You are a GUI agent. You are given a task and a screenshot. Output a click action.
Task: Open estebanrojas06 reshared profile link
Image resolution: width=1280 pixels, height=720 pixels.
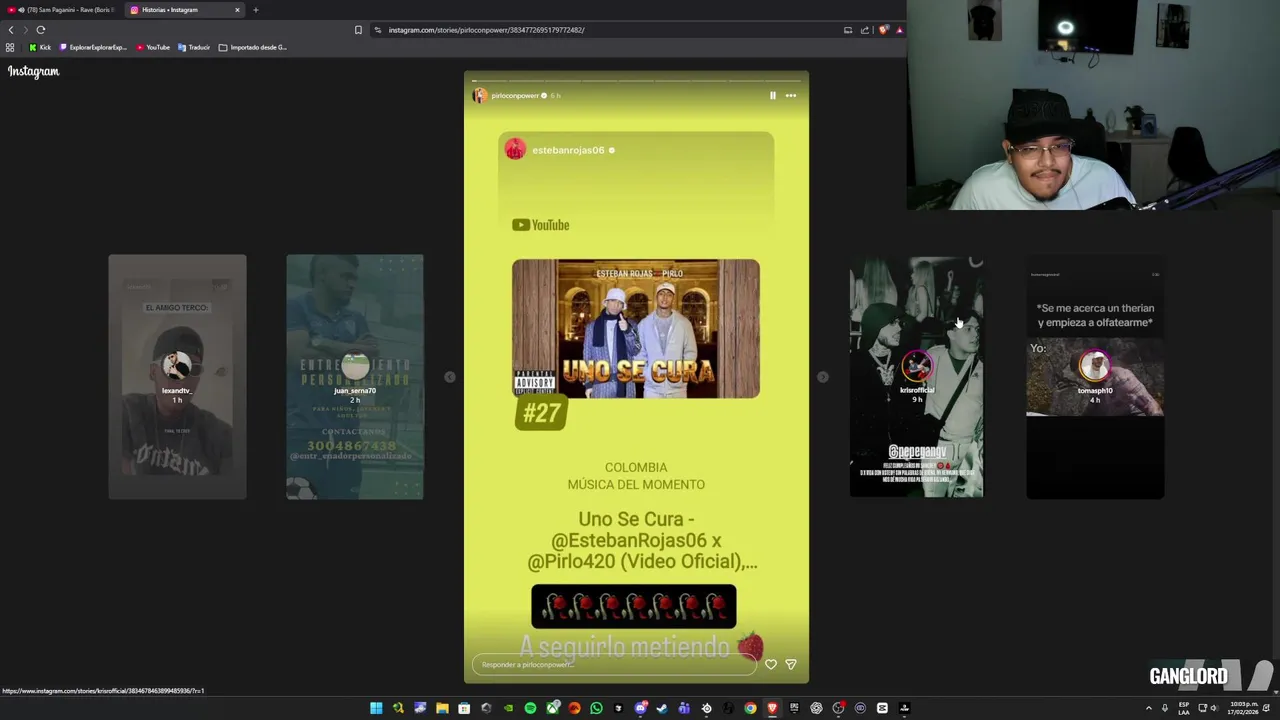[x=568, y=150]
